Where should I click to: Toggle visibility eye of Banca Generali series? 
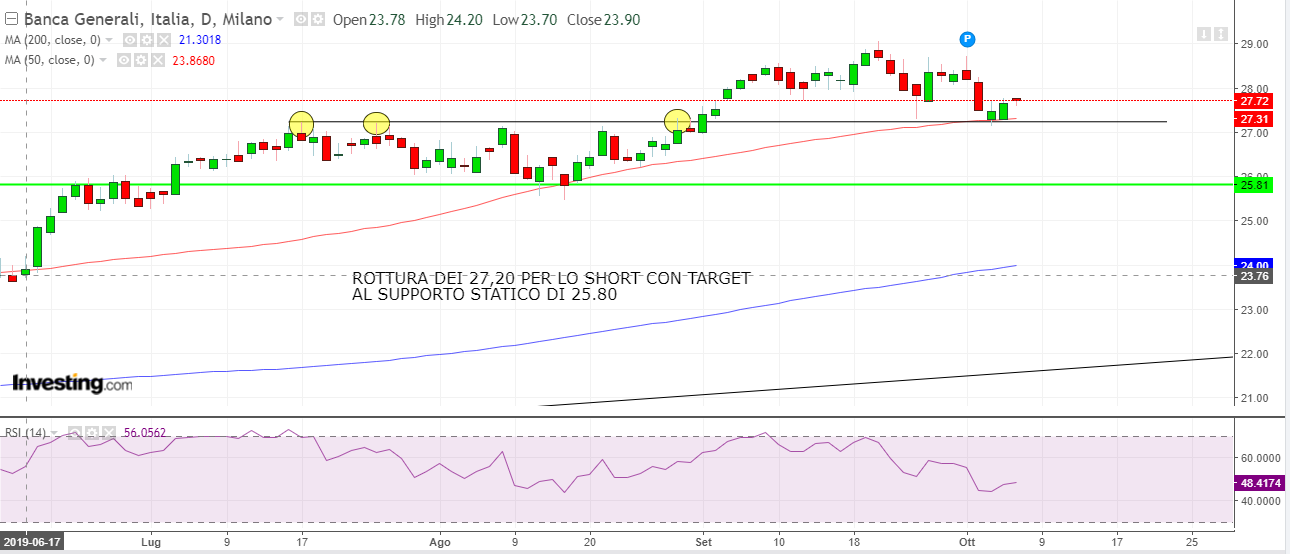(x=300, y=19)
